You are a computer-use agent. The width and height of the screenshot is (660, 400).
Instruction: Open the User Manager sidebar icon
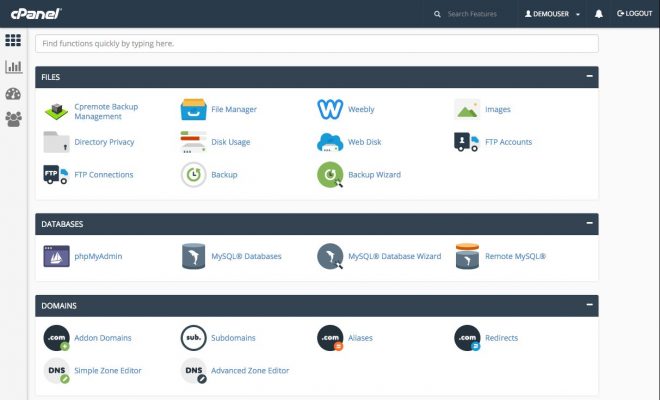[x=13, y=119]
